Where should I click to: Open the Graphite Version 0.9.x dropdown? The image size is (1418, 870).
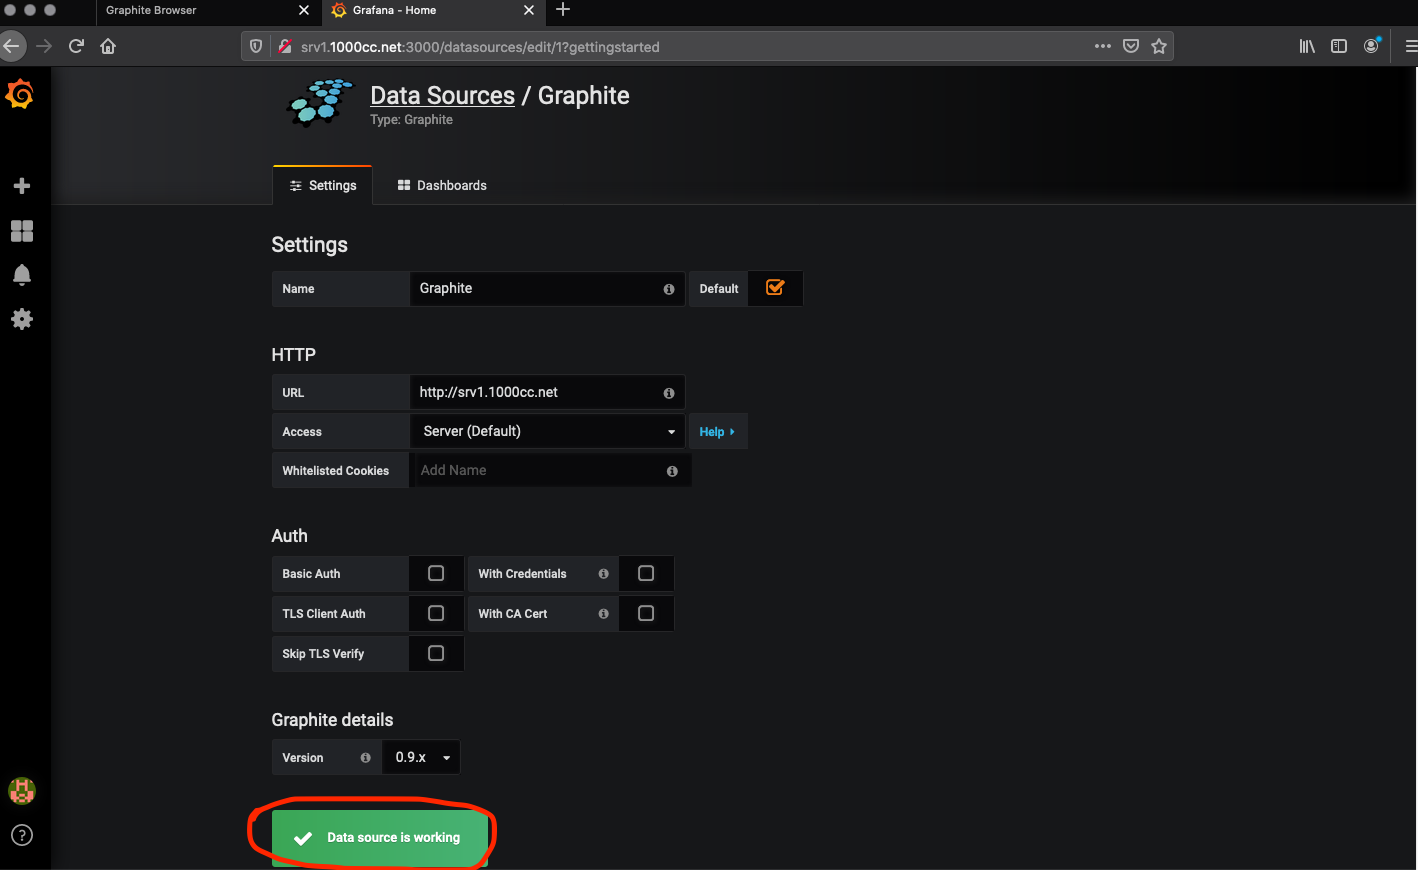point(421,757)
